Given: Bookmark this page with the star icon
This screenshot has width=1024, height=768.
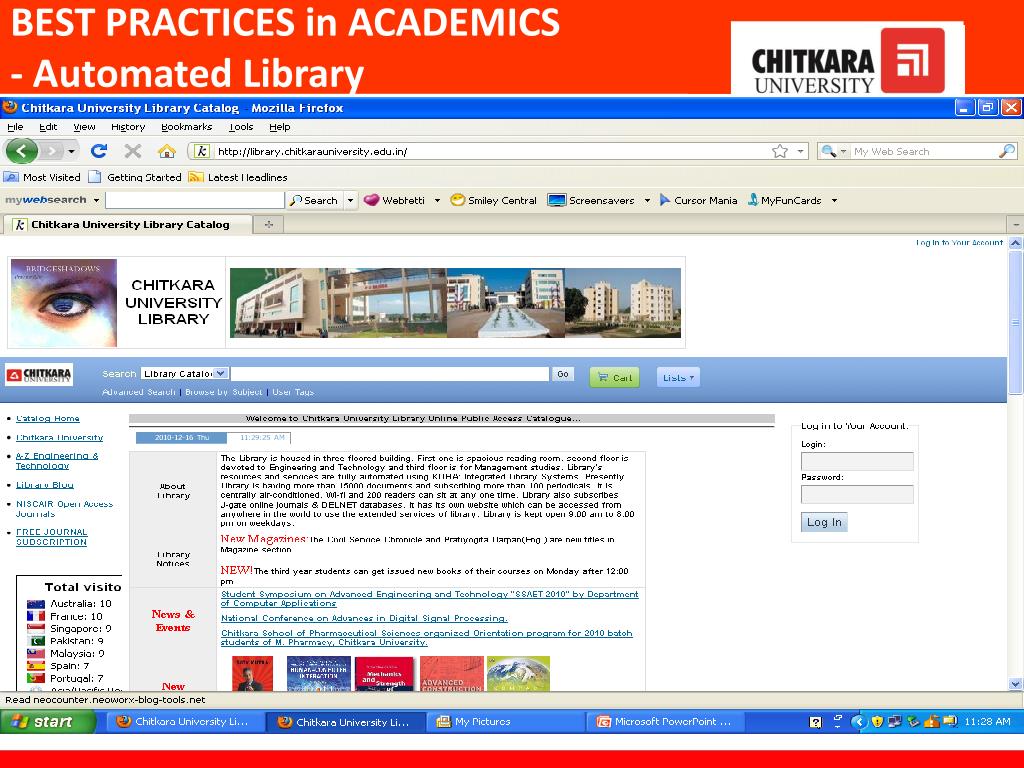Looking at the screenshot, I should [x=780, y=152].
